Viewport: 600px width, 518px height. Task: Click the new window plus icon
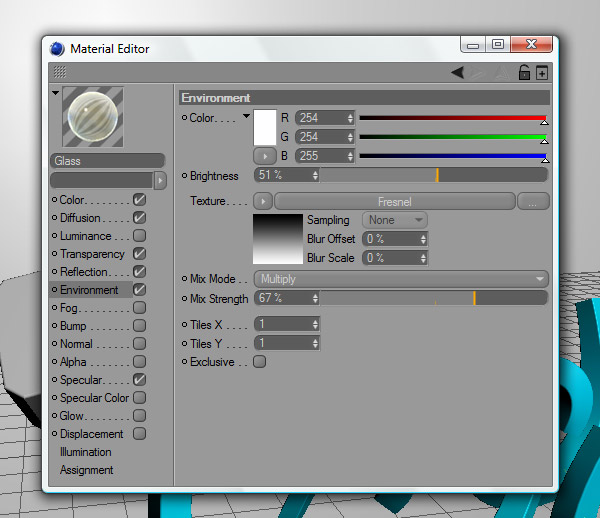coord(542,73)
